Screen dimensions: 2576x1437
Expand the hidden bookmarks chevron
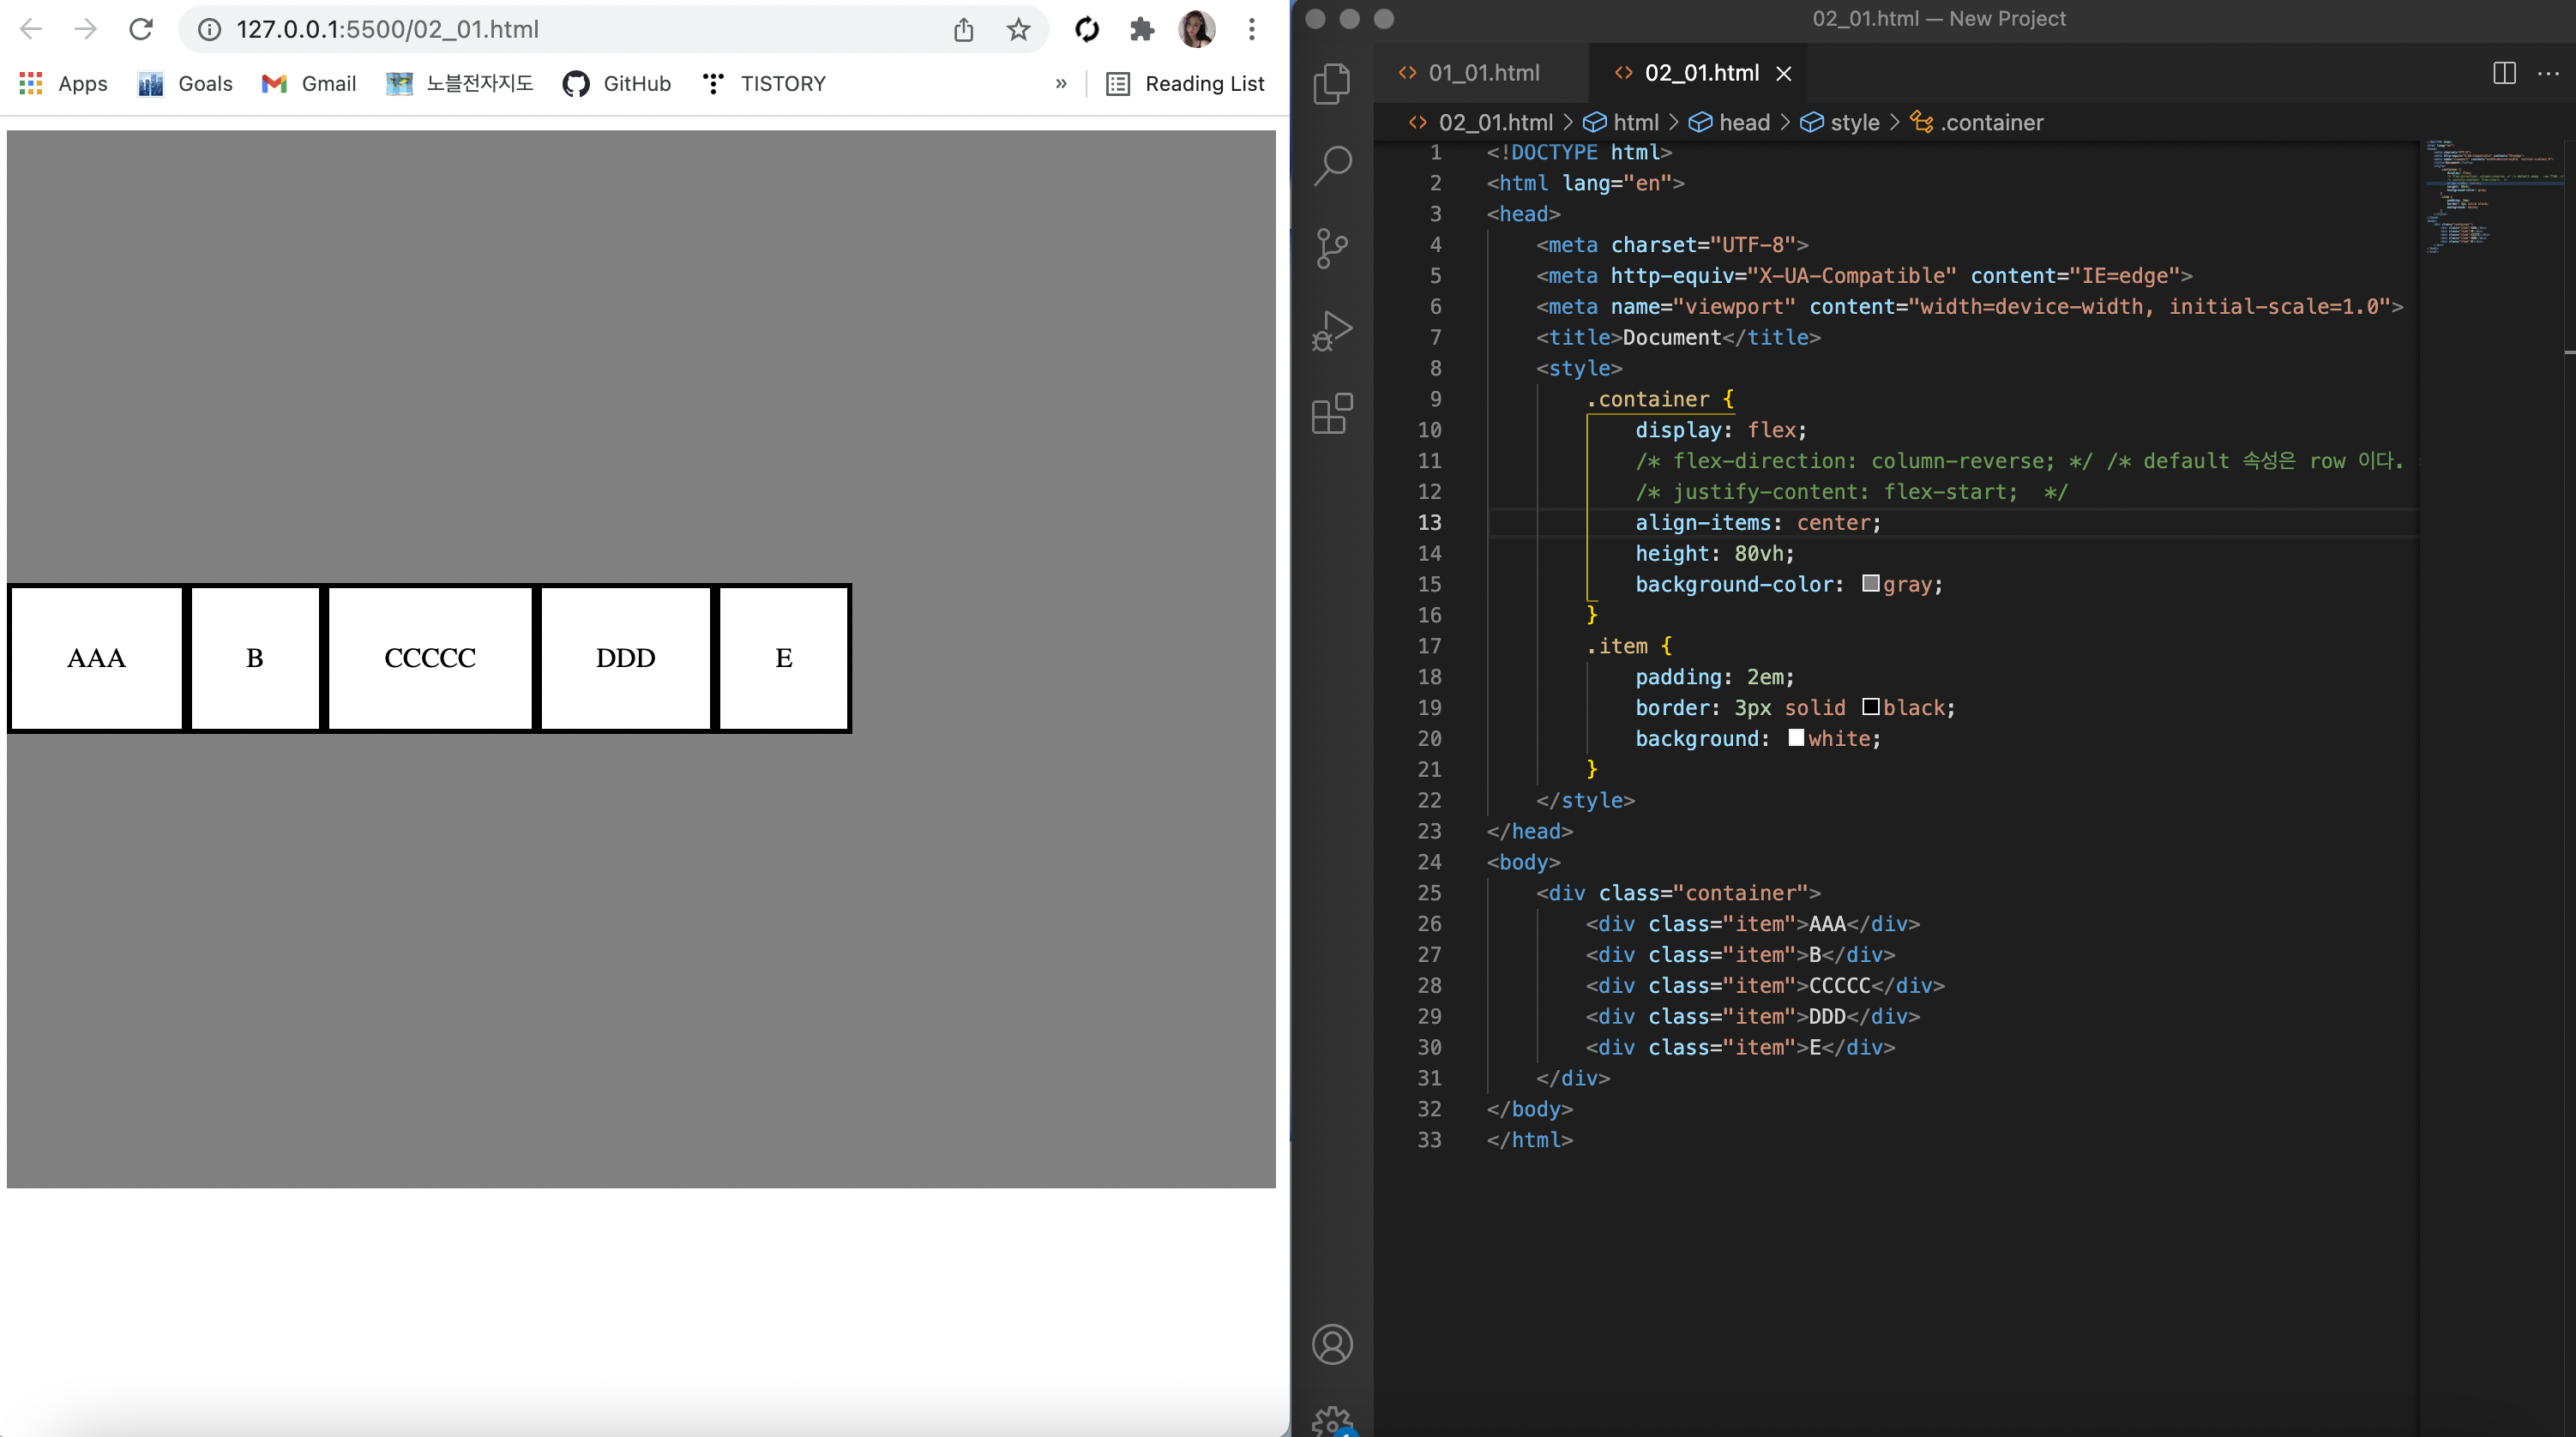pyautogui.click(x=1061, y=84)
